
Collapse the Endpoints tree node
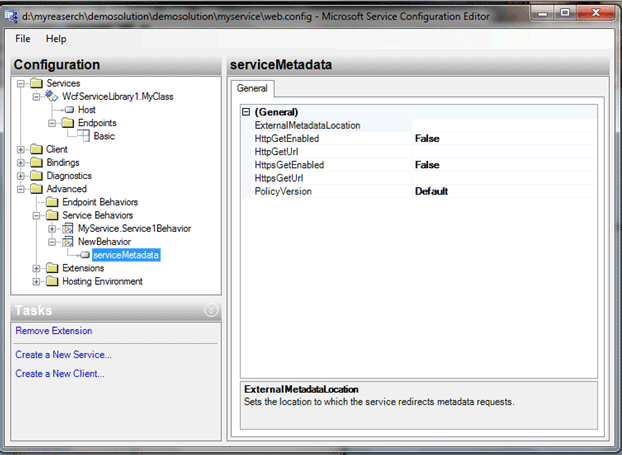pos(52,123)
